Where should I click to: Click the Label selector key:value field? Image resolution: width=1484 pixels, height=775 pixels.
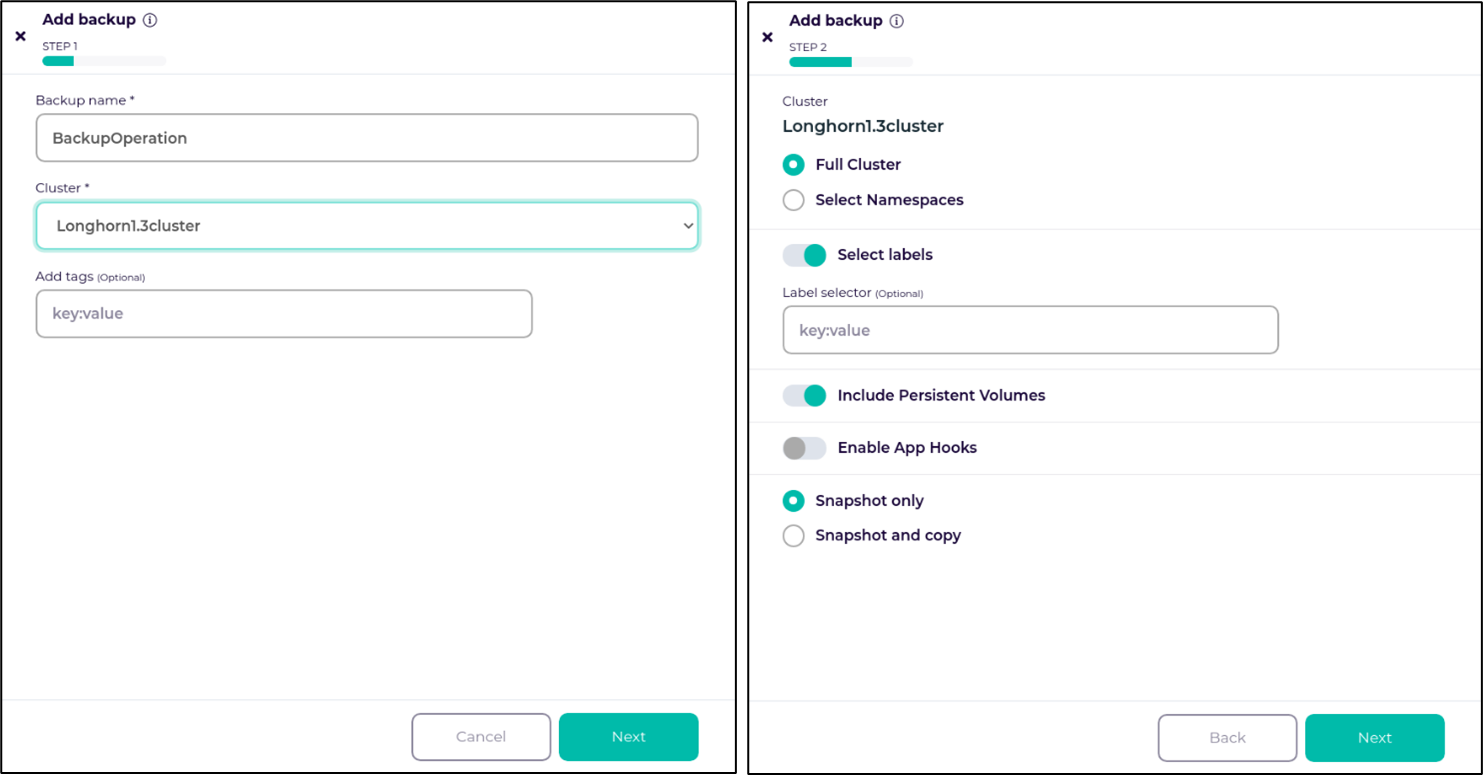point(1030,330)
